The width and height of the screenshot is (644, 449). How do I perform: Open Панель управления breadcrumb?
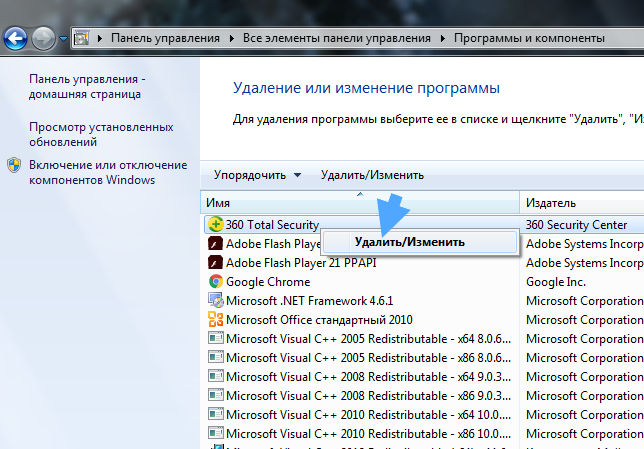pos(165,38)
